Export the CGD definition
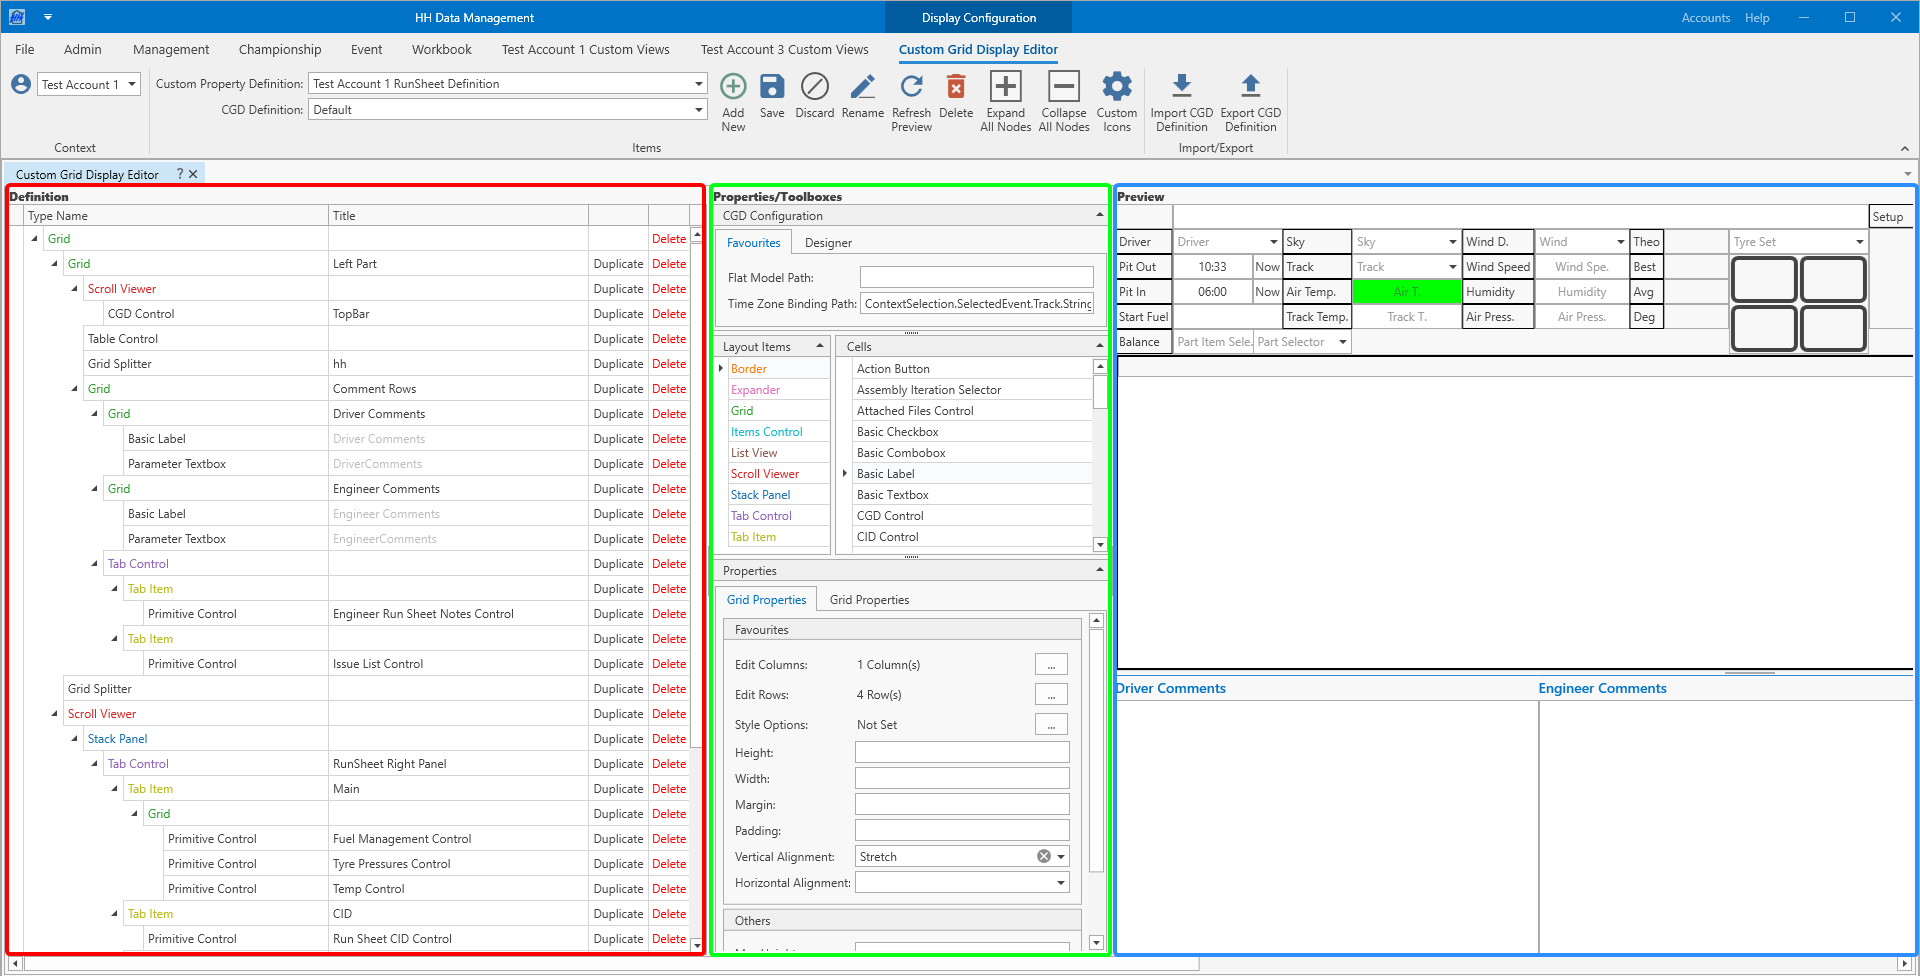The width and height of the screenshot is (1920, 976). [1250, 88]
